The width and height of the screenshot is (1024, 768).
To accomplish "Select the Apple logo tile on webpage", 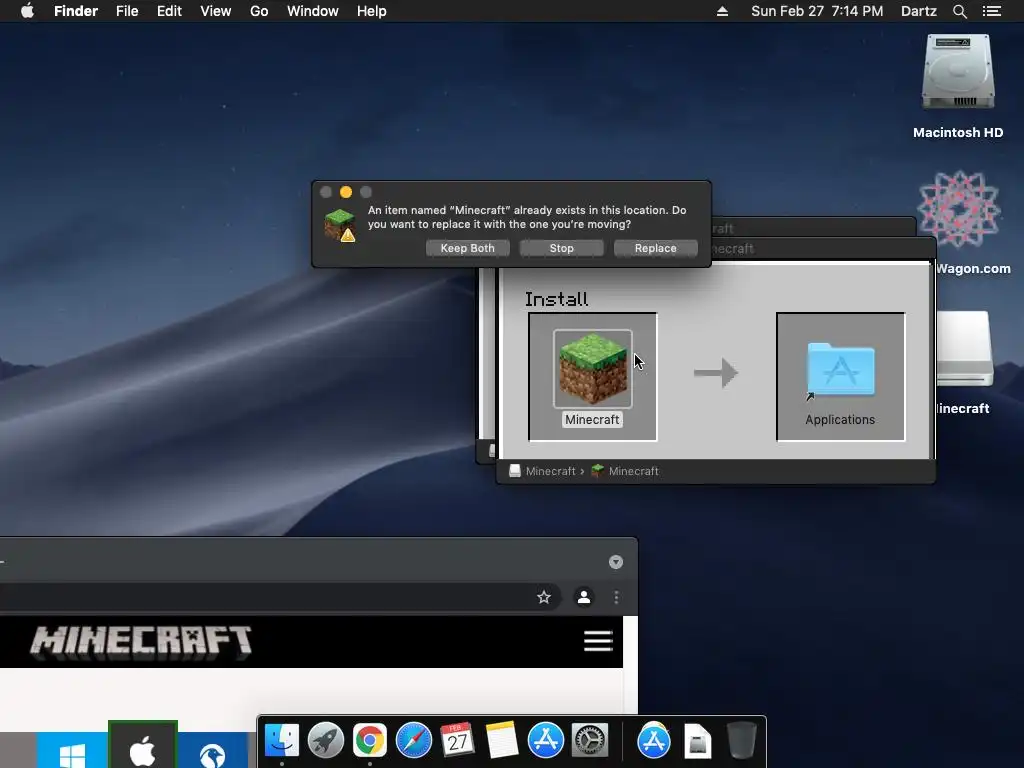I will pos(143,745).
